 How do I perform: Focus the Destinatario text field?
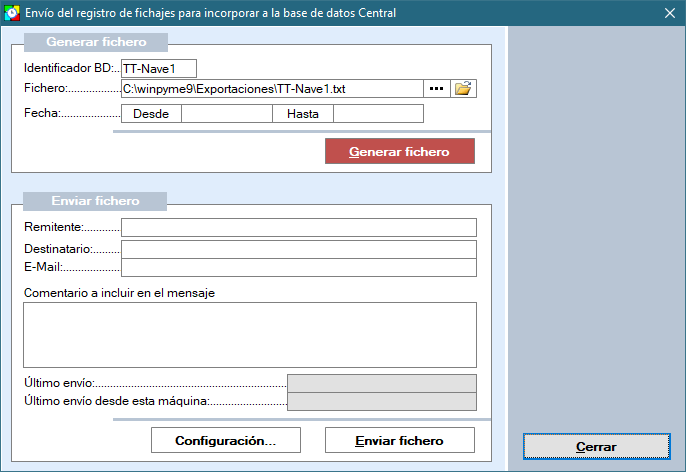298,248
